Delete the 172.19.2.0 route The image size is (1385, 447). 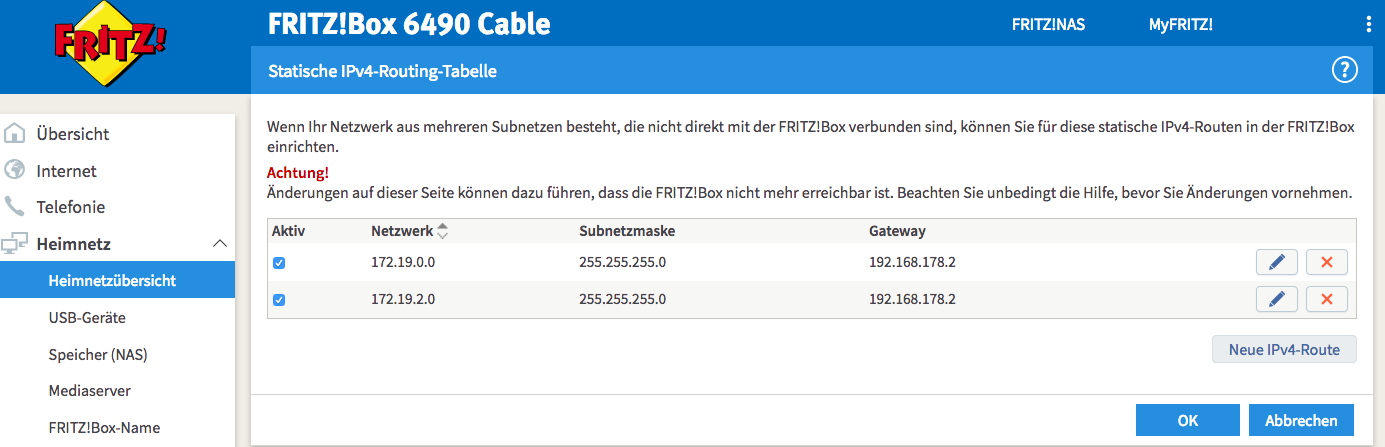click(x=1327, y=299)
